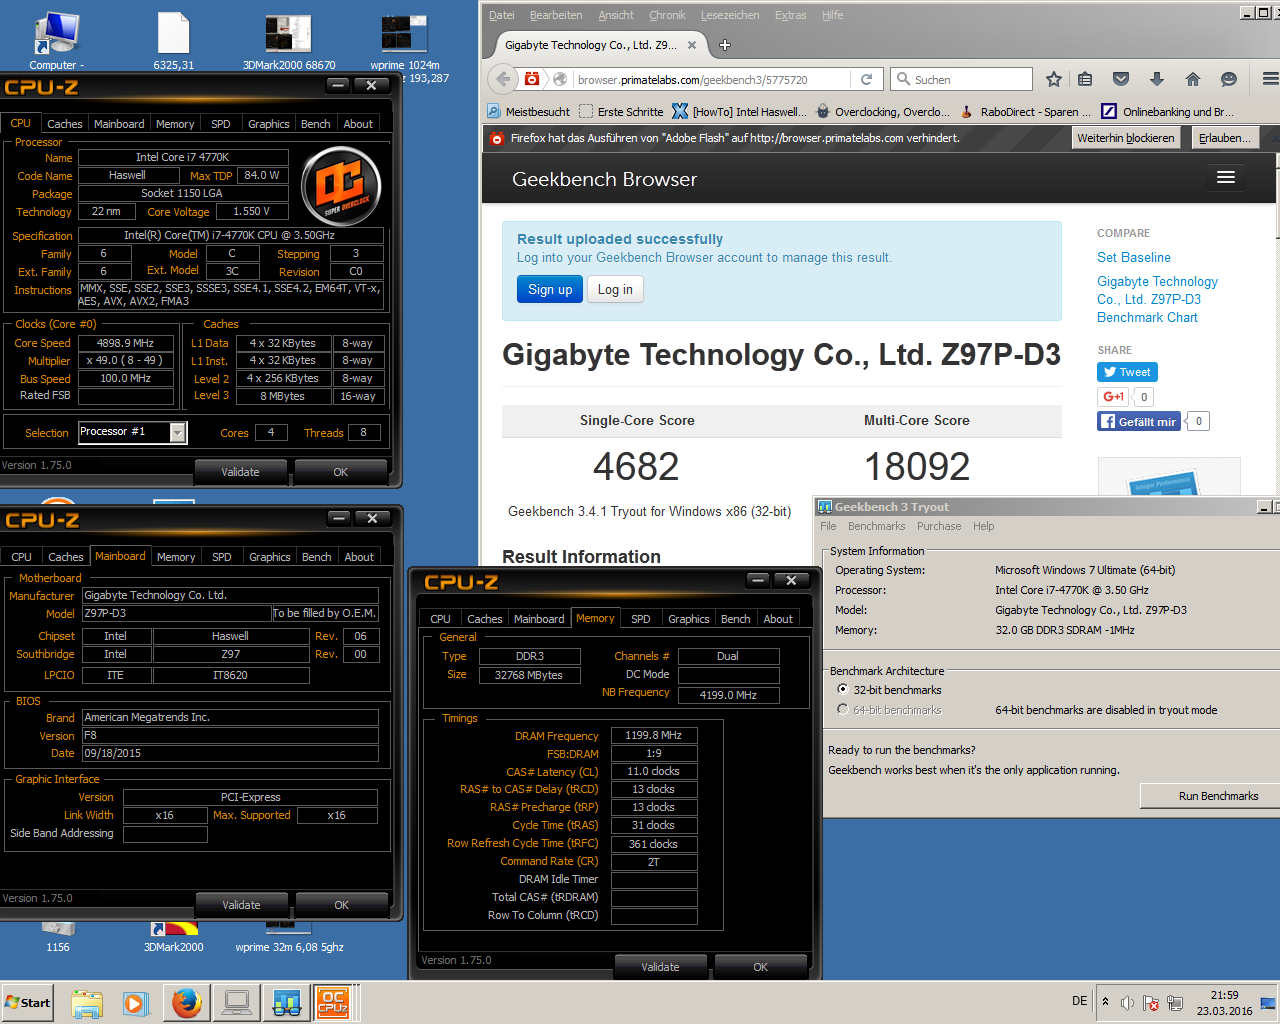Viewport: 1280px width, 1024px height.
Task: Open About tab in Memory CPU-Z window
Action: pos(778,619)
